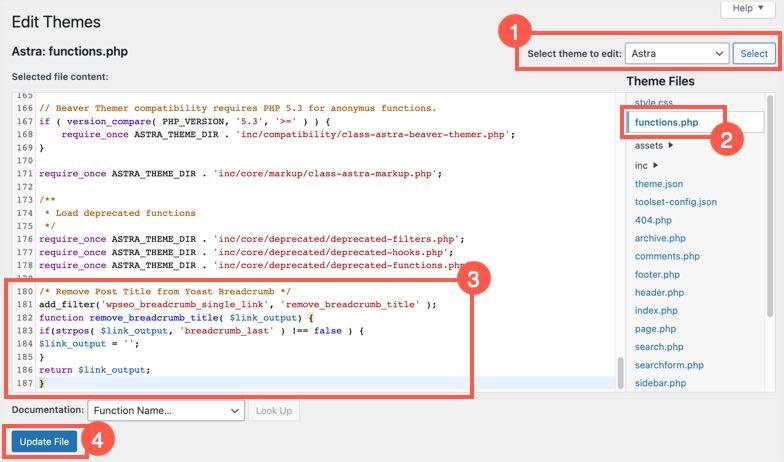Open header.php theme file
Viewport: 784px width, 462px height.
(659, 292)
